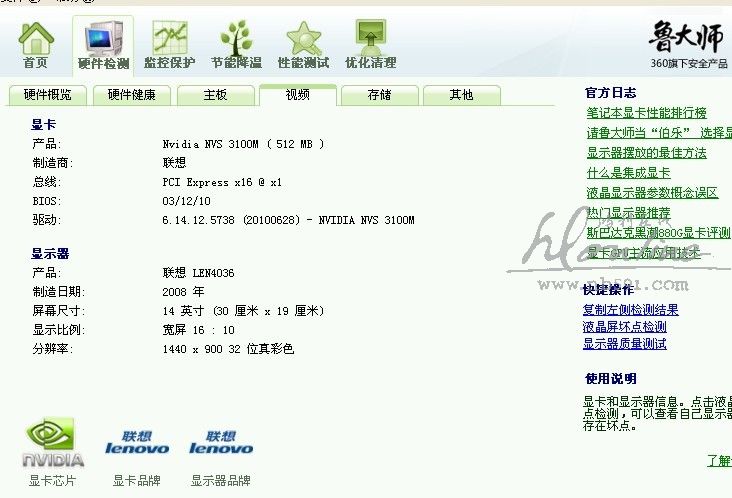The height and width of the screenshot is (498, 732).
Task: Select the 硬件检测 hardware detection icon
Action: [x=103, y=45]
